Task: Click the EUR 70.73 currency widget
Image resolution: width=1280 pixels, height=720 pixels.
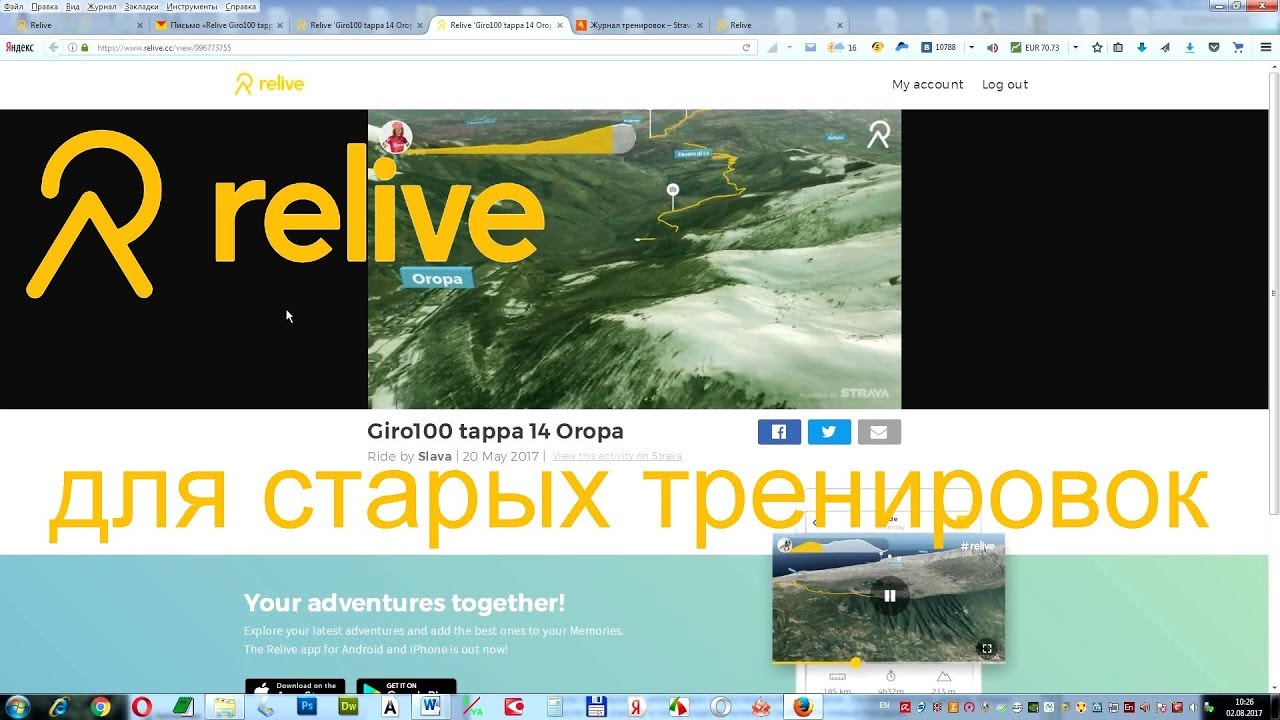Action: click(x=1035, y=47)
